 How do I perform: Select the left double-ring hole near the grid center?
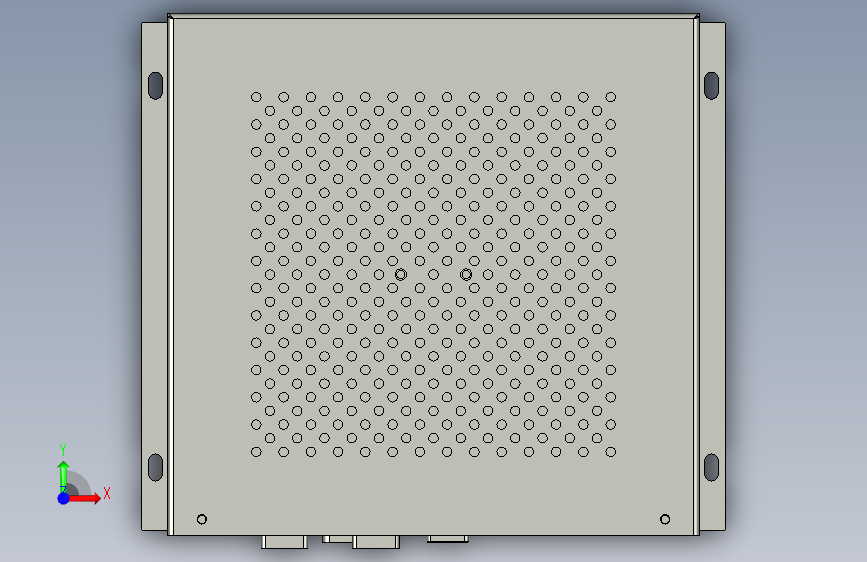point(401,274)
